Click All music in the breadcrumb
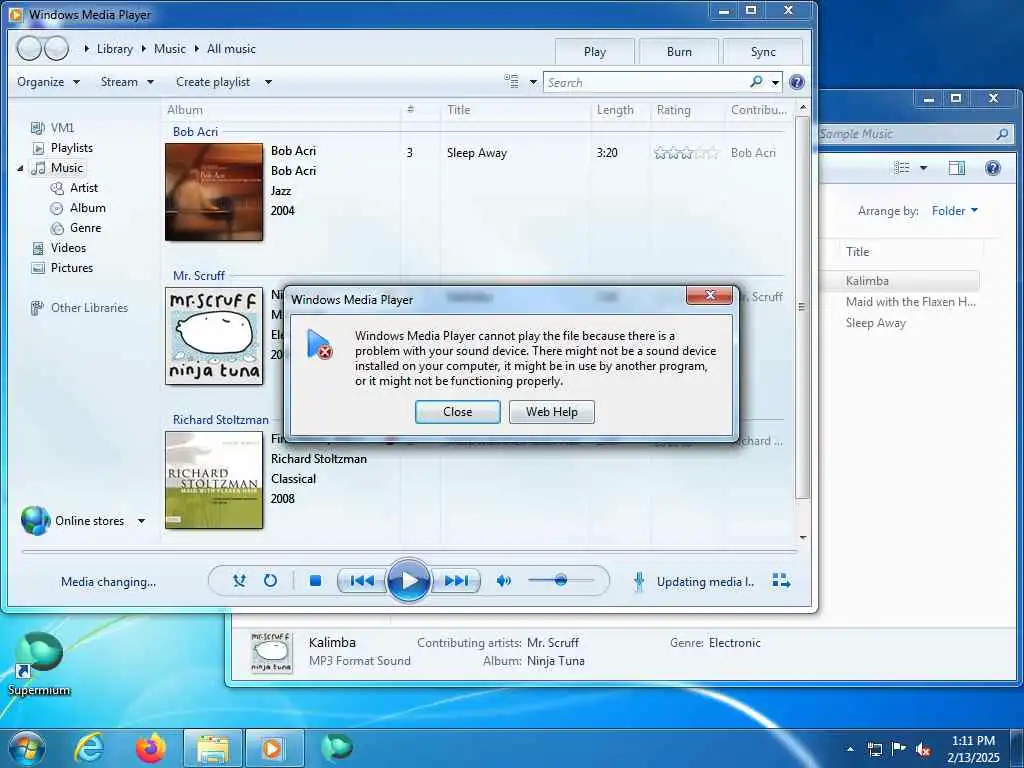This screenshot has height=768, width=1024. (x=231, y=49)
